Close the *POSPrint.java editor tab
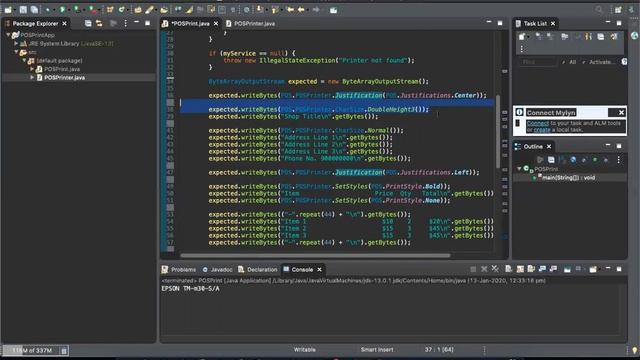Image resolution: width=640 pixels, height=360 pixels. pos(216,24)
